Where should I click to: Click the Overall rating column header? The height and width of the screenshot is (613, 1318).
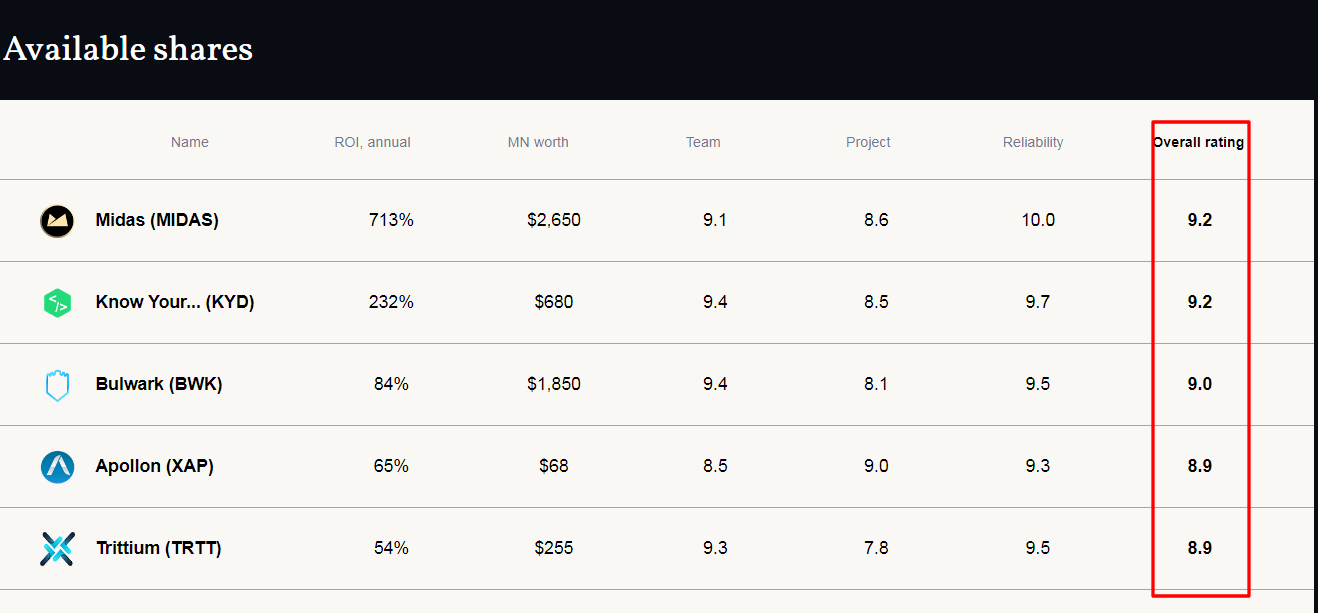(1198, 142)
